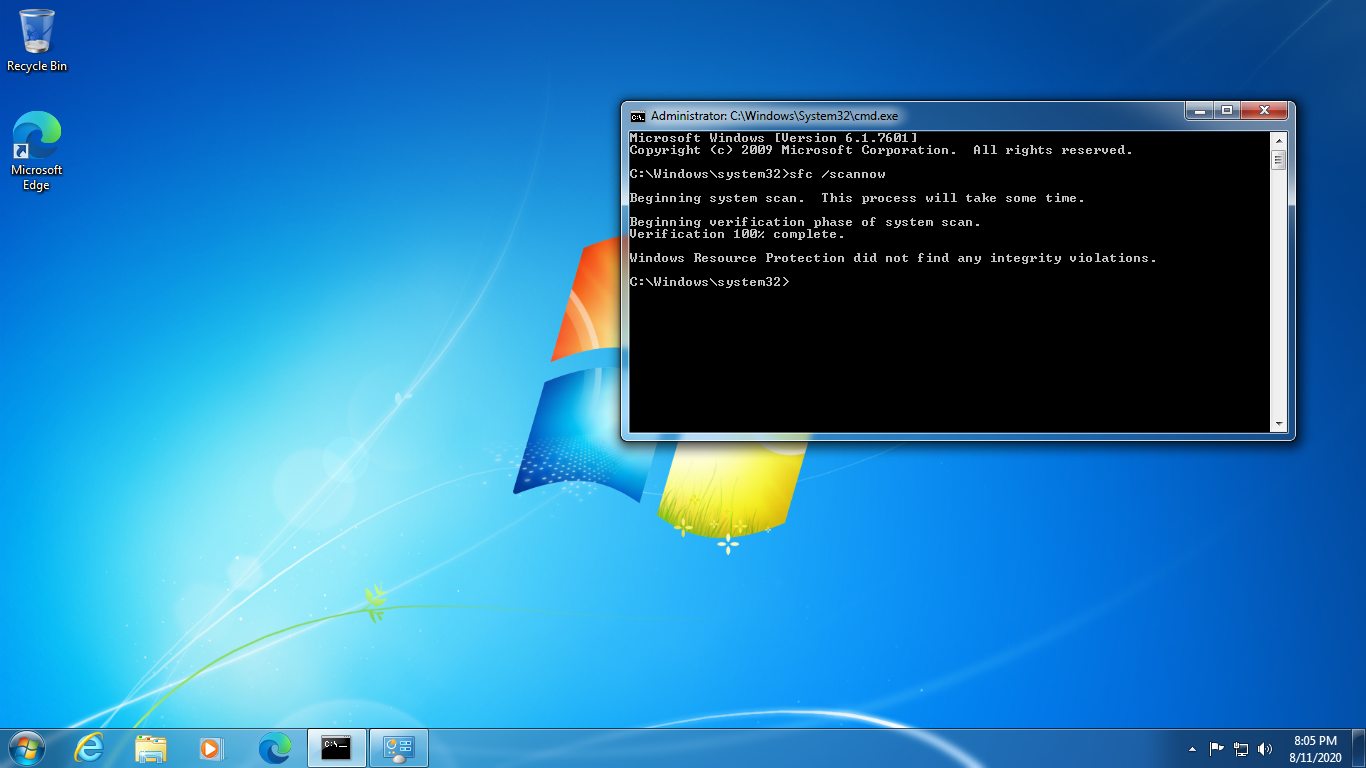The image size is (1366, 768).
Task: Open the cmd.exe title bar system menu icon
Action: [x=638, y=116]
